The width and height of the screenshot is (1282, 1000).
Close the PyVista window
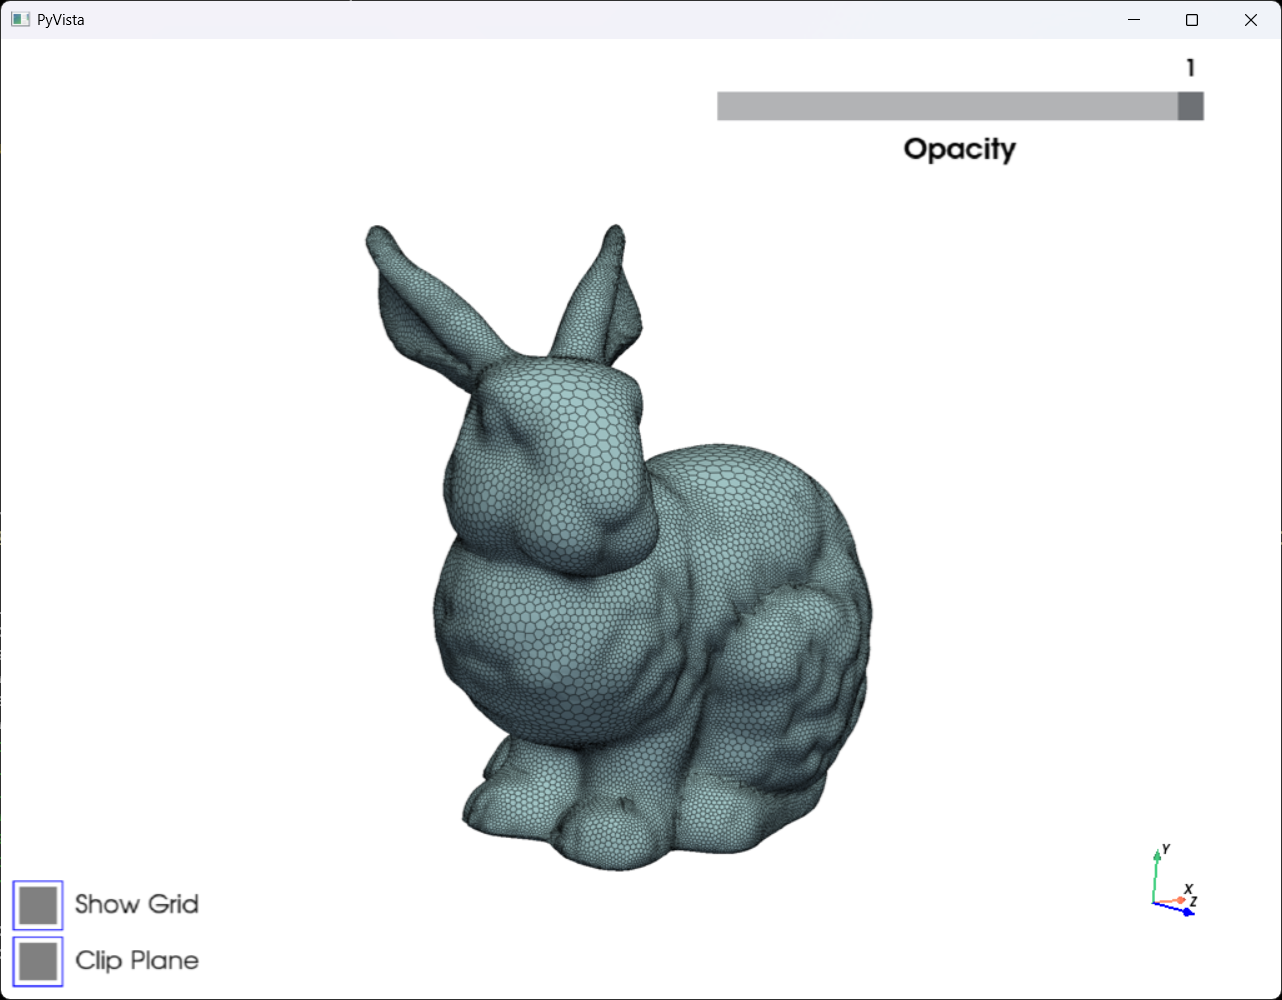(1251, 20)
